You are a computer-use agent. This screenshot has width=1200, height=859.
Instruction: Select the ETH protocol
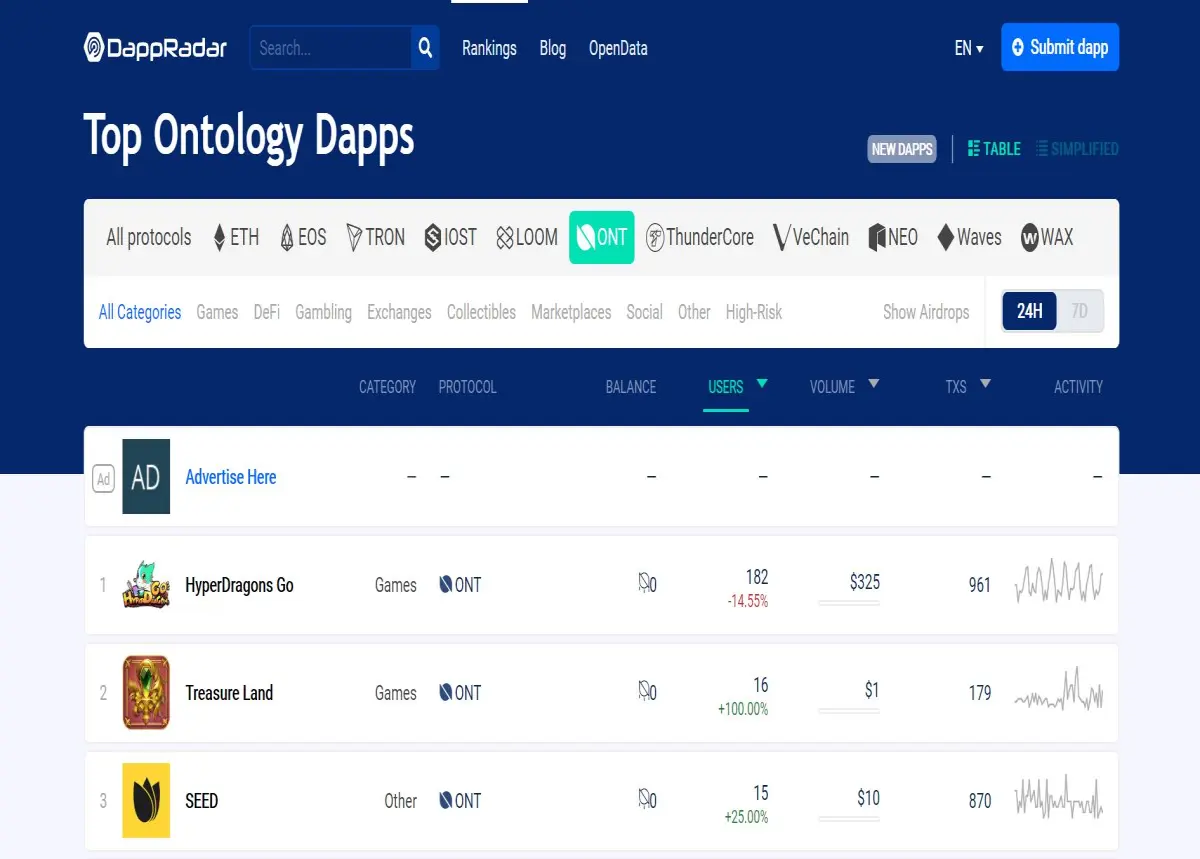[236, 237]
